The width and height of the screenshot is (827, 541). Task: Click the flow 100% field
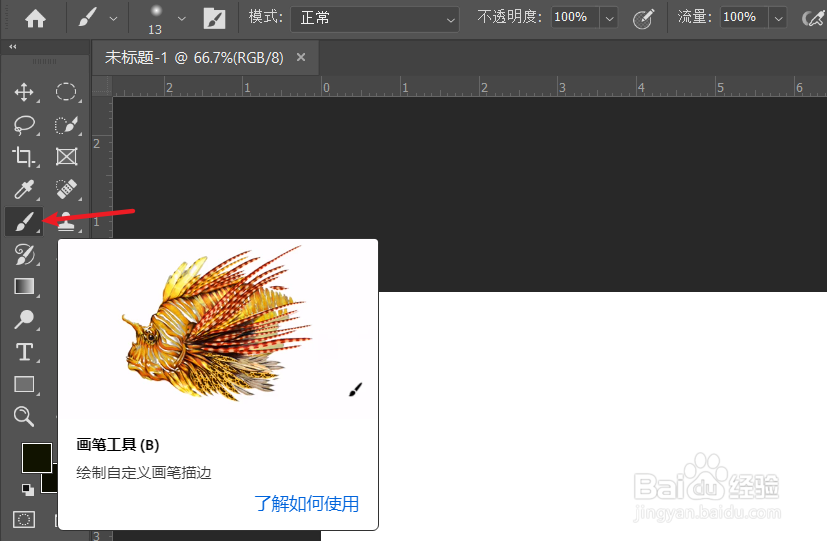[x=744, y=17]
